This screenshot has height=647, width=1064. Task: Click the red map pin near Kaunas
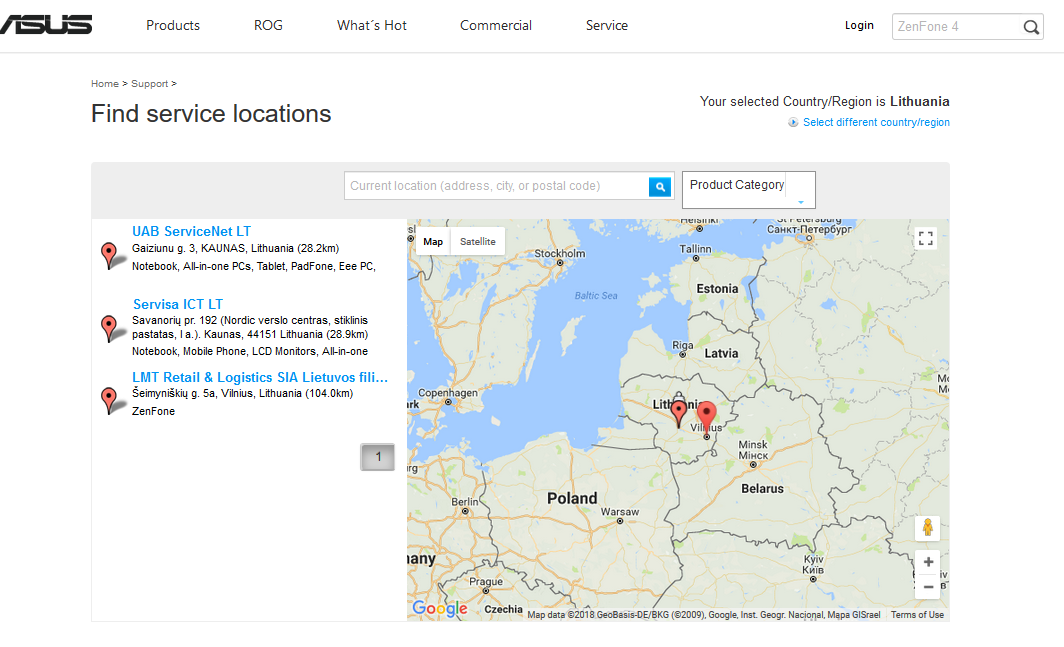[679, 413]
